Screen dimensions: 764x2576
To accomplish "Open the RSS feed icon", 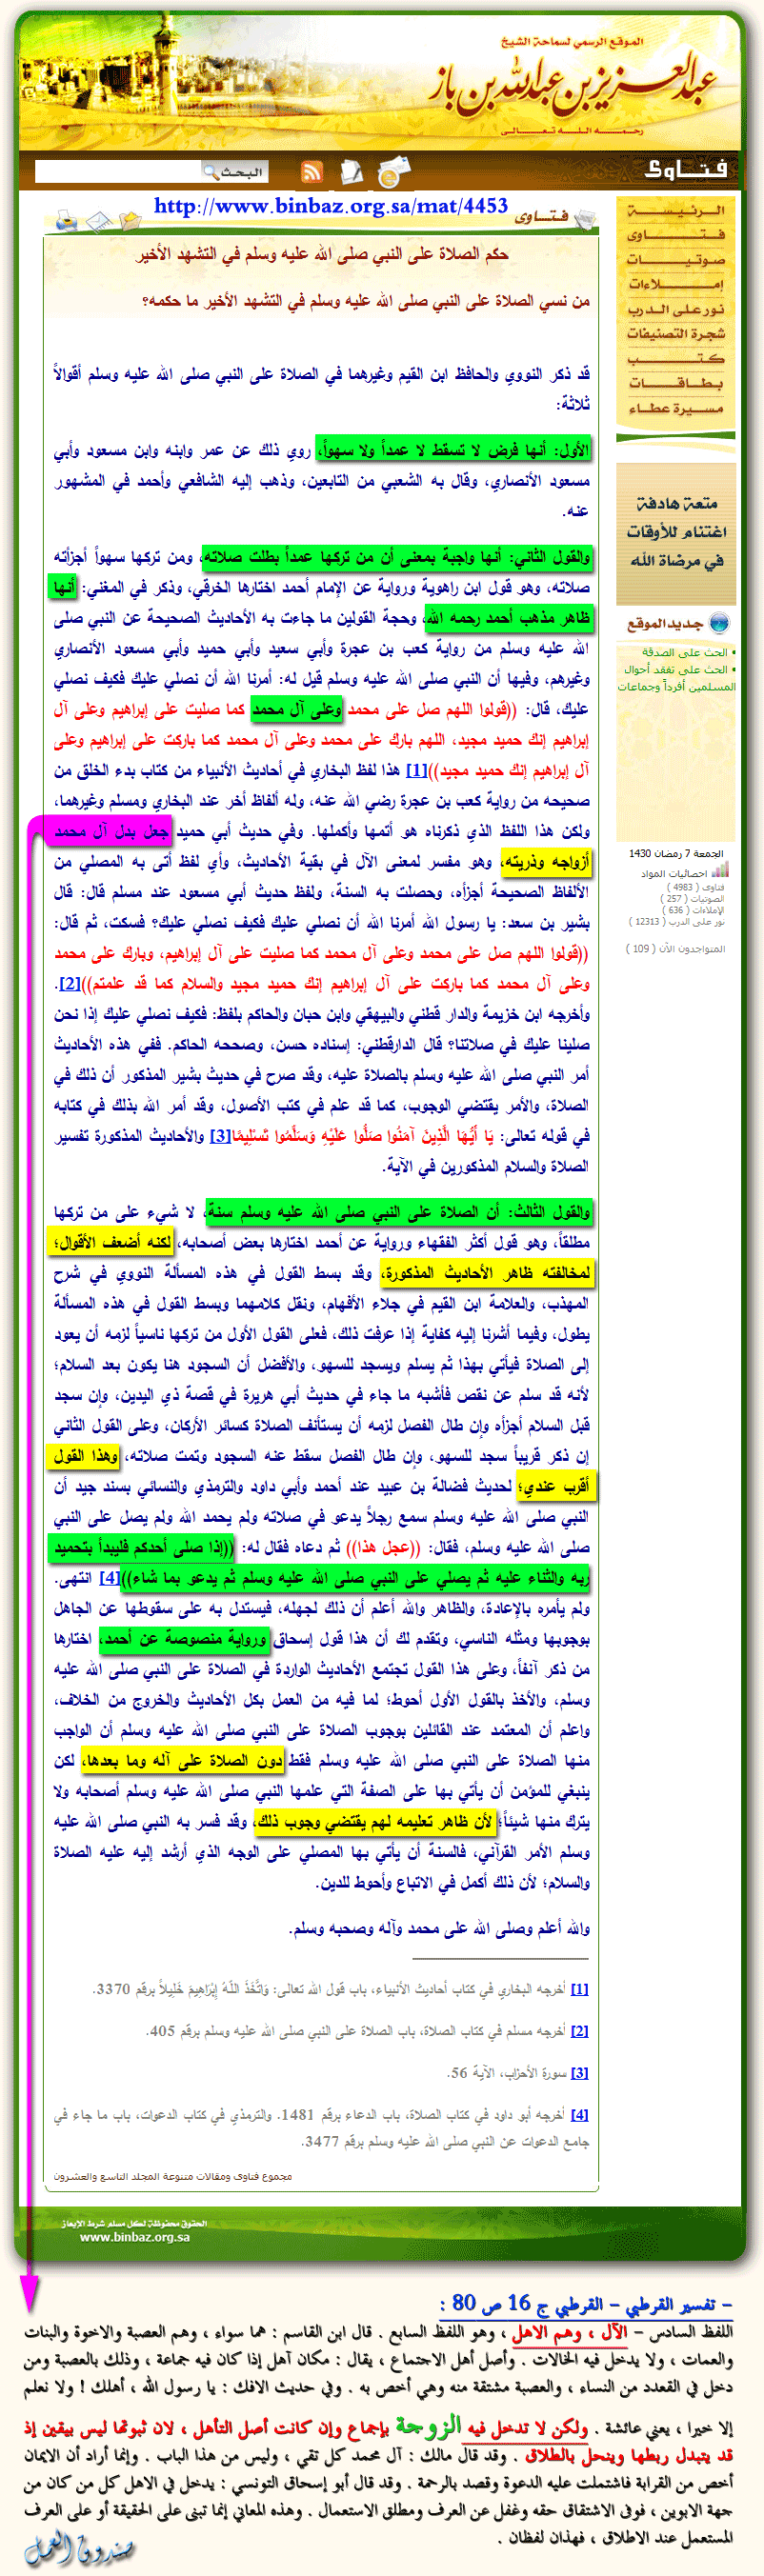I will tap(312, 172).
